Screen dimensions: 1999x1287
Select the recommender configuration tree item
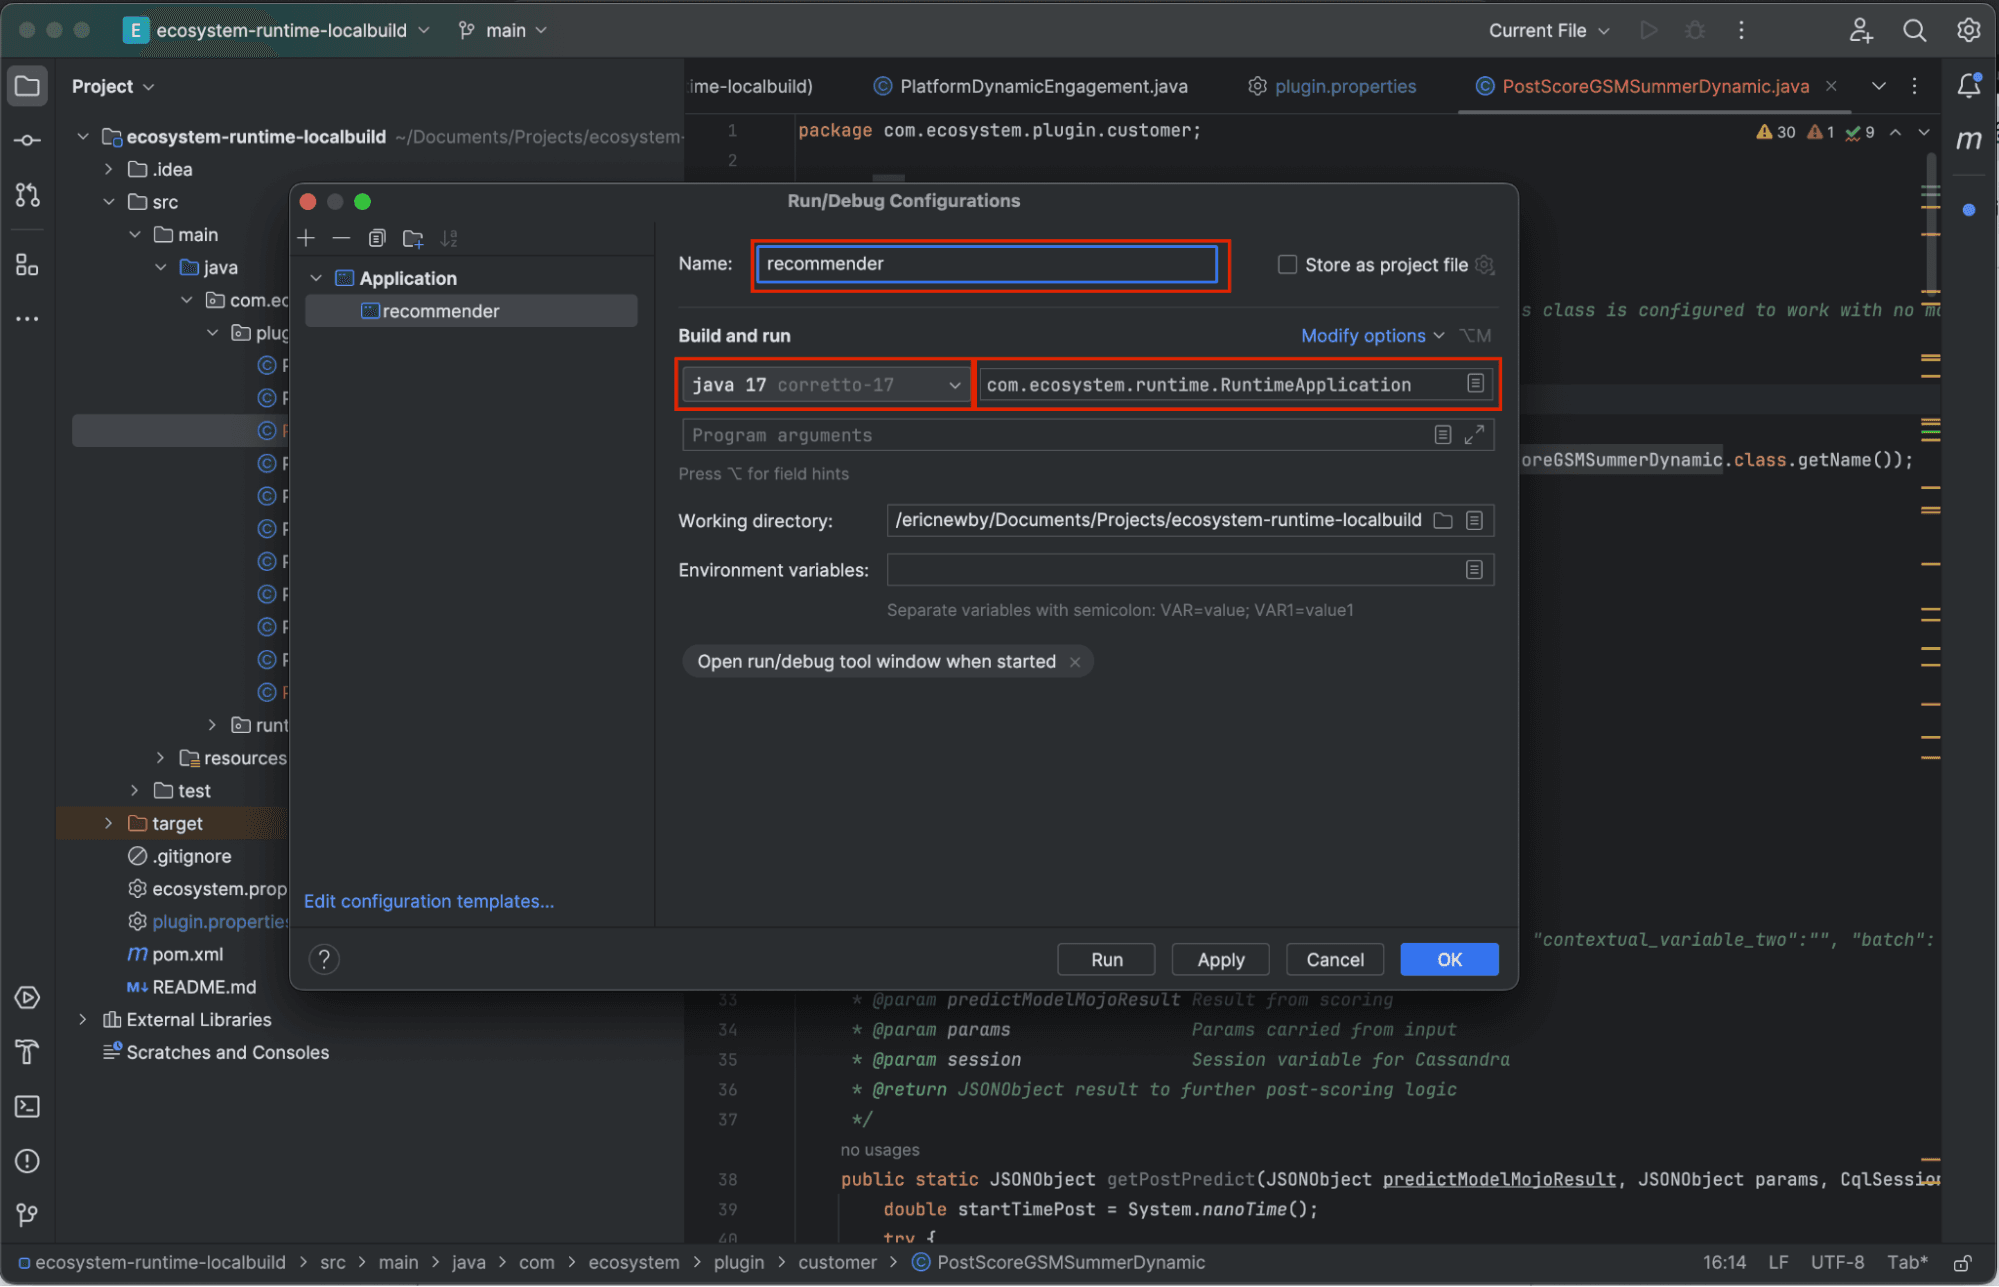pyautogui.click(x=441, y=310)
